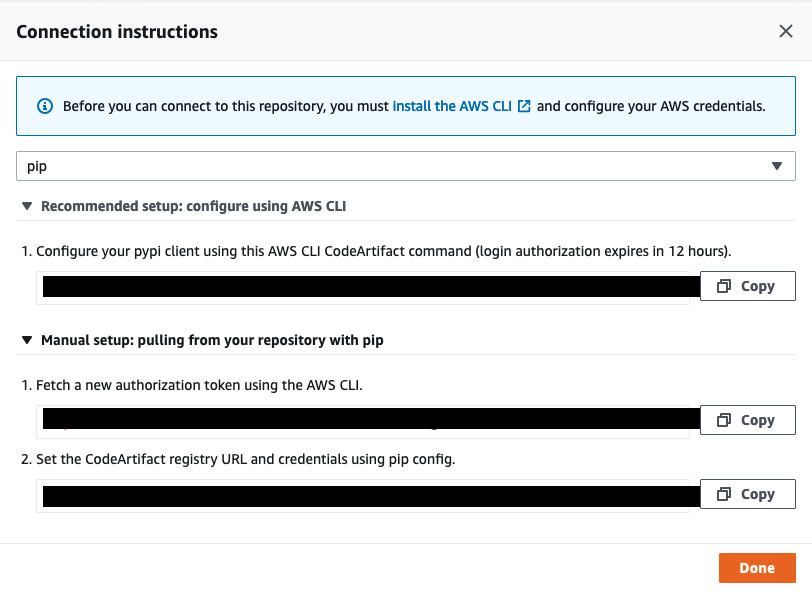Viewport: 812px width, 591px height.
Task: Open the pip package manager selector
Action: coord(400,166)
